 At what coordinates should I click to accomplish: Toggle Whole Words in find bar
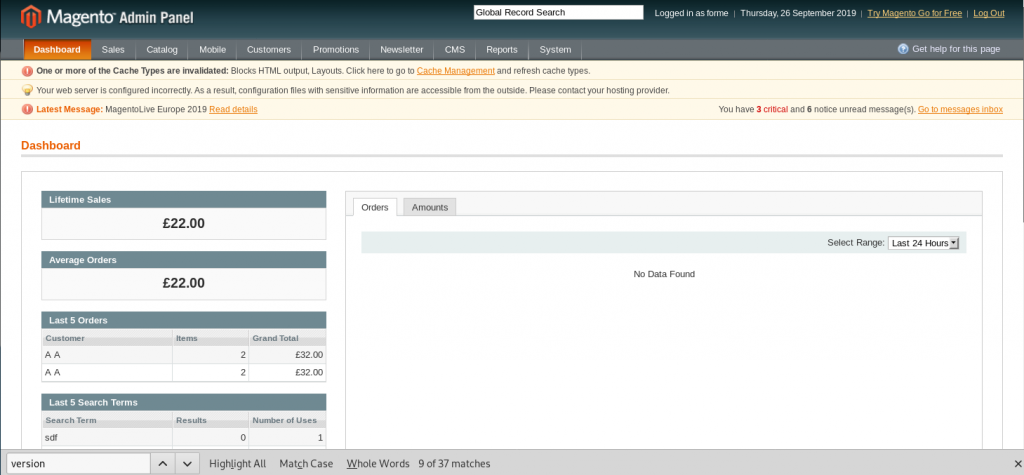[378, 464]
